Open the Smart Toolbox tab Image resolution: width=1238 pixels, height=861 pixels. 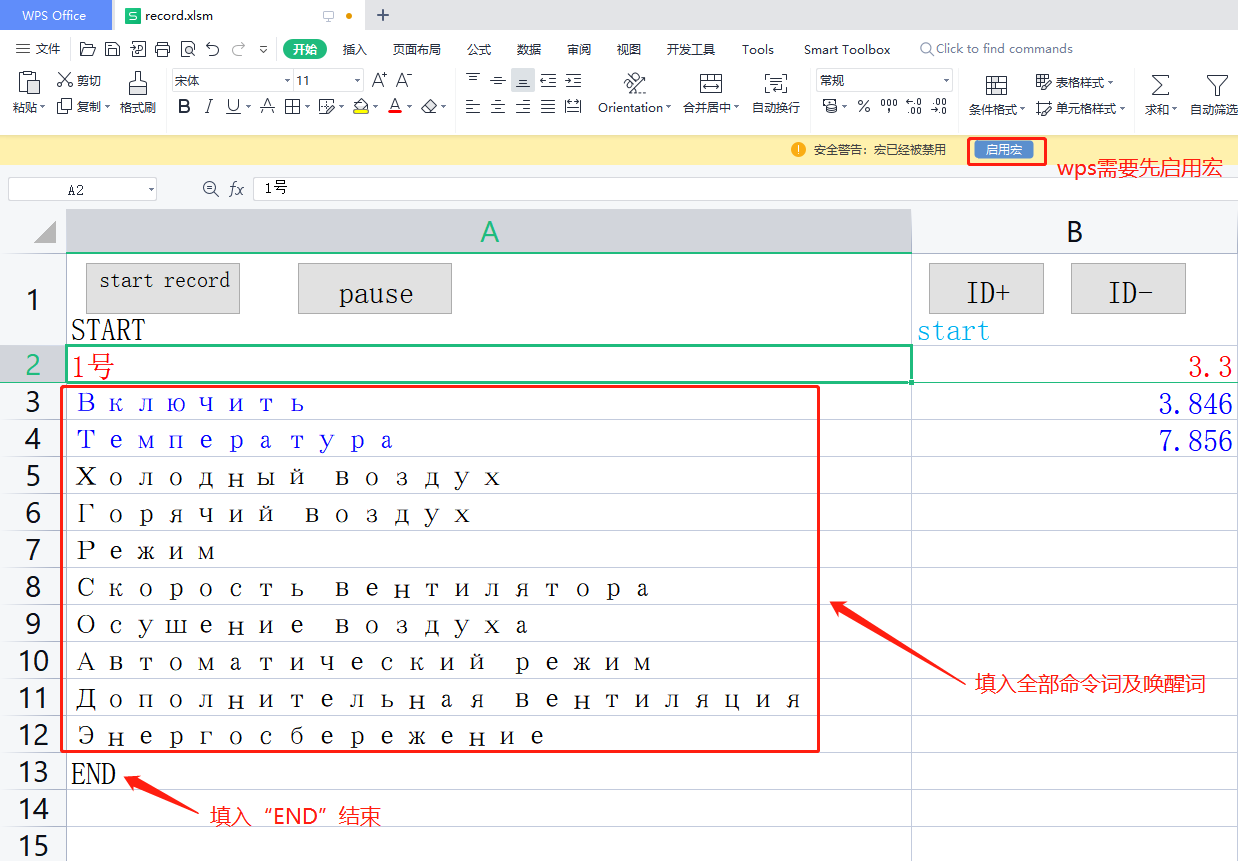(846, 49)
